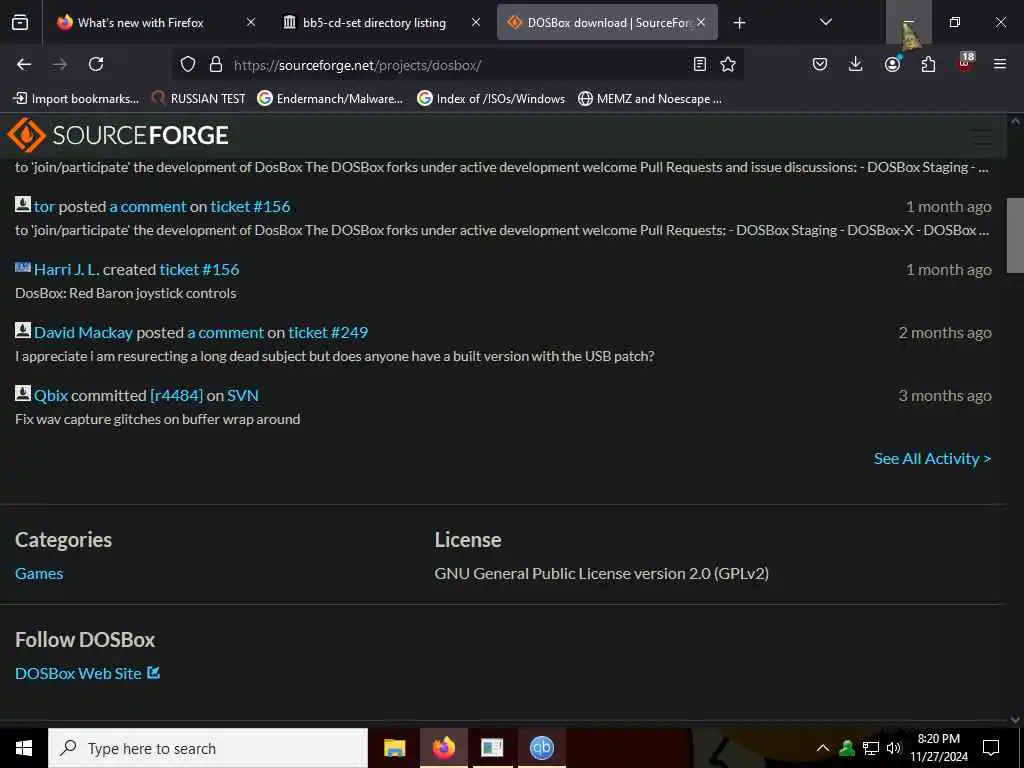Close DOSBox download SourceForge tab
Image resolution: width=1024 pixels, height=768 pixels.
pyautogui.click(x=701, y=22)
